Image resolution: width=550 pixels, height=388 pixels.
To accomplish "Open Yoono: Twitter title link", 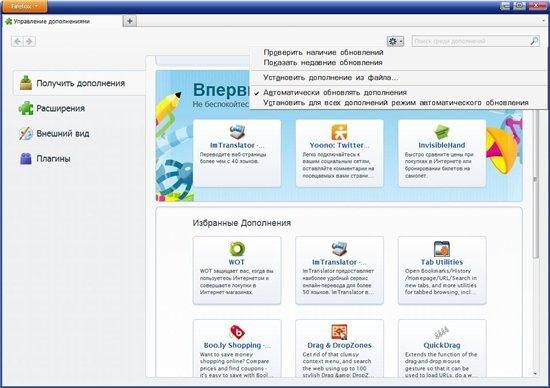I will pos(339,145).
